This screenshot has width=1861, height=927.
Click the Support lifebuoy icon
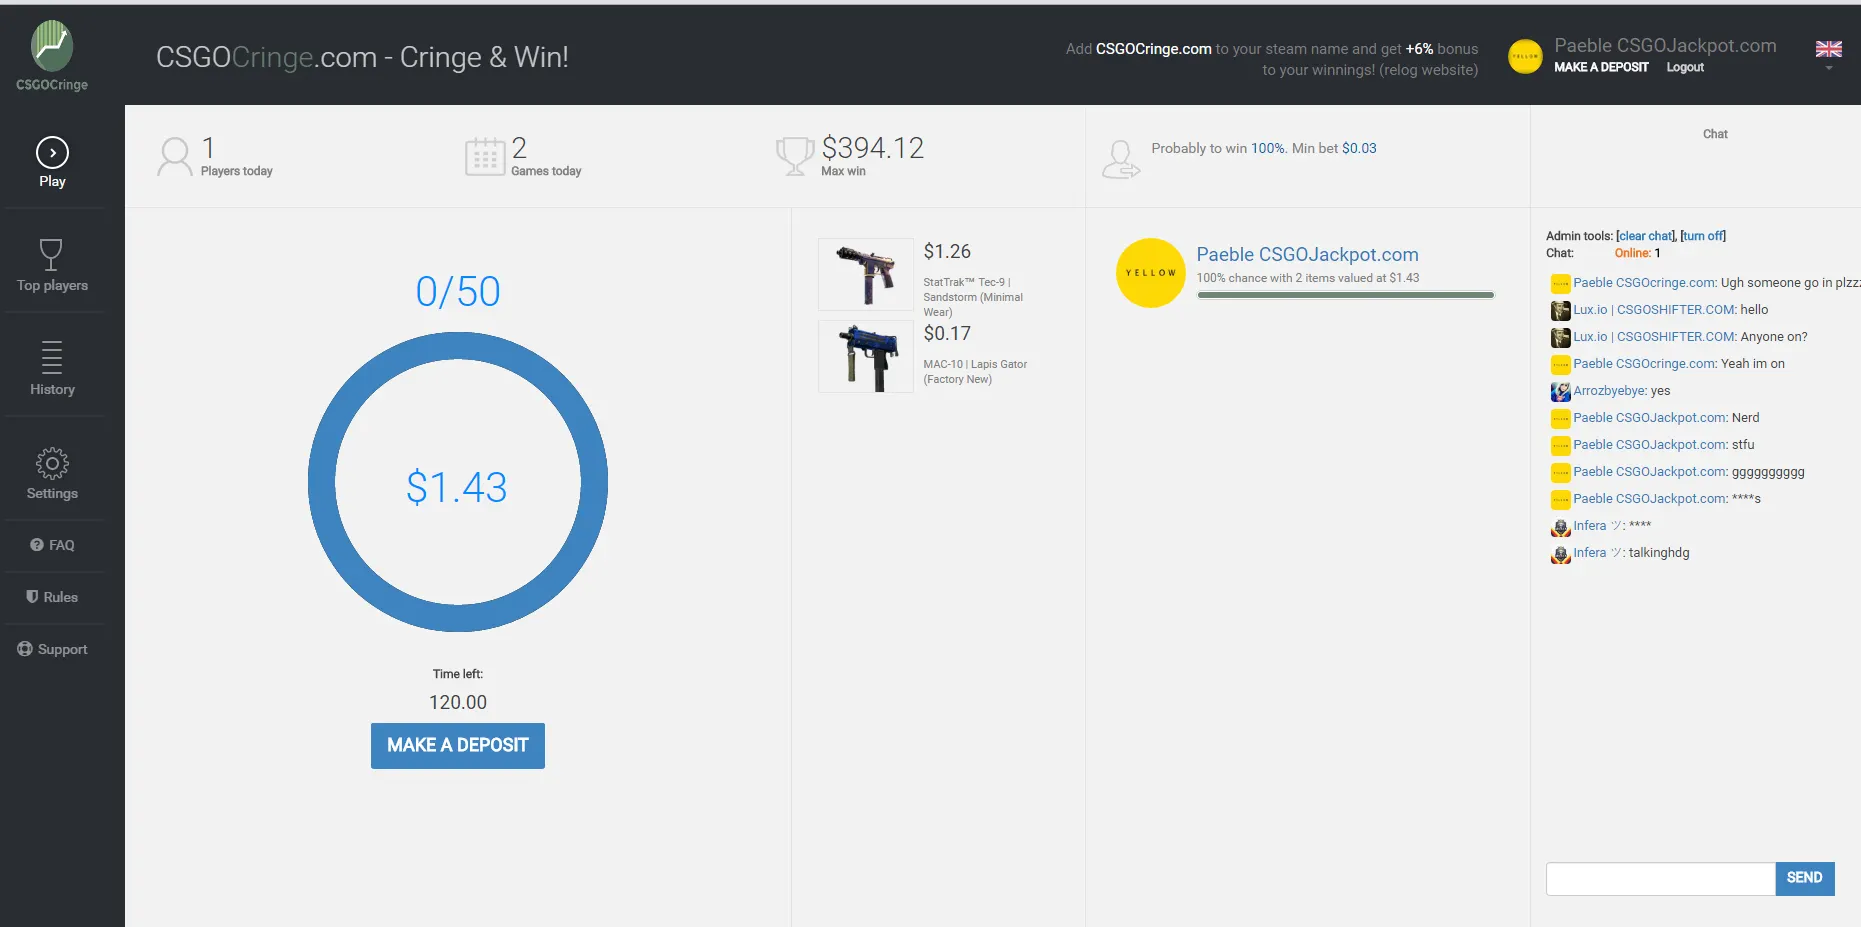point(25,649)
